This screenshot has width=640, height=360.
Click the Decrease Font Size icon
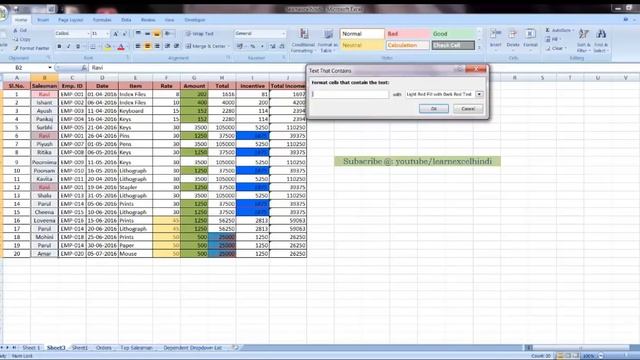pos(124,33)
